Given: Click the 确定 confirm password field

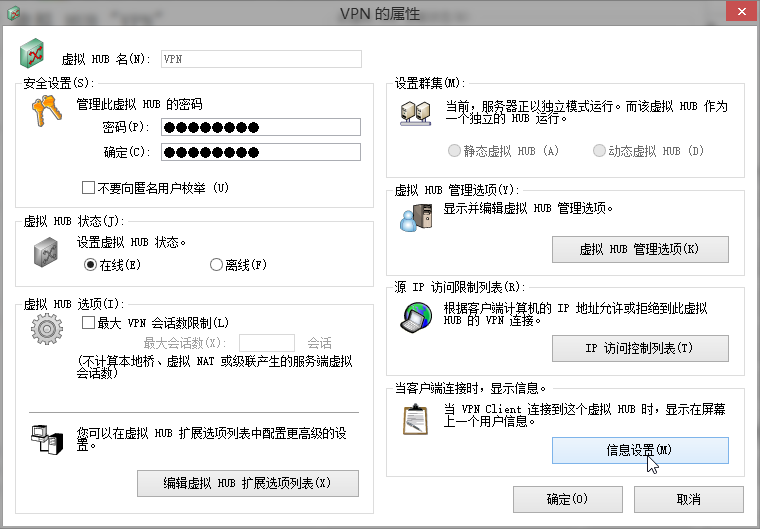Looking at the screenshot, I should [x=260, y=152].
